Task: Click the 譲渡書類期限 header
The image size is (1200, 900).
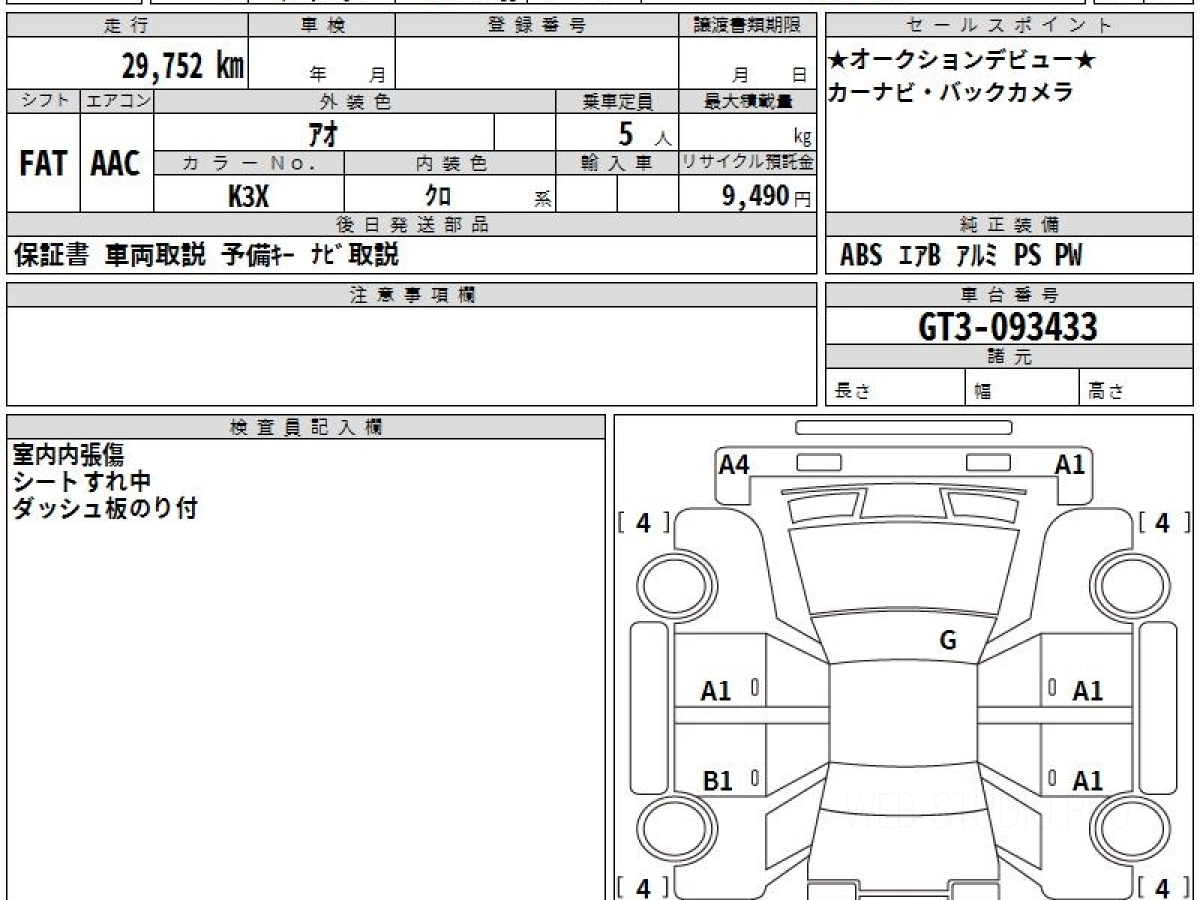Action: click(747, 26)
